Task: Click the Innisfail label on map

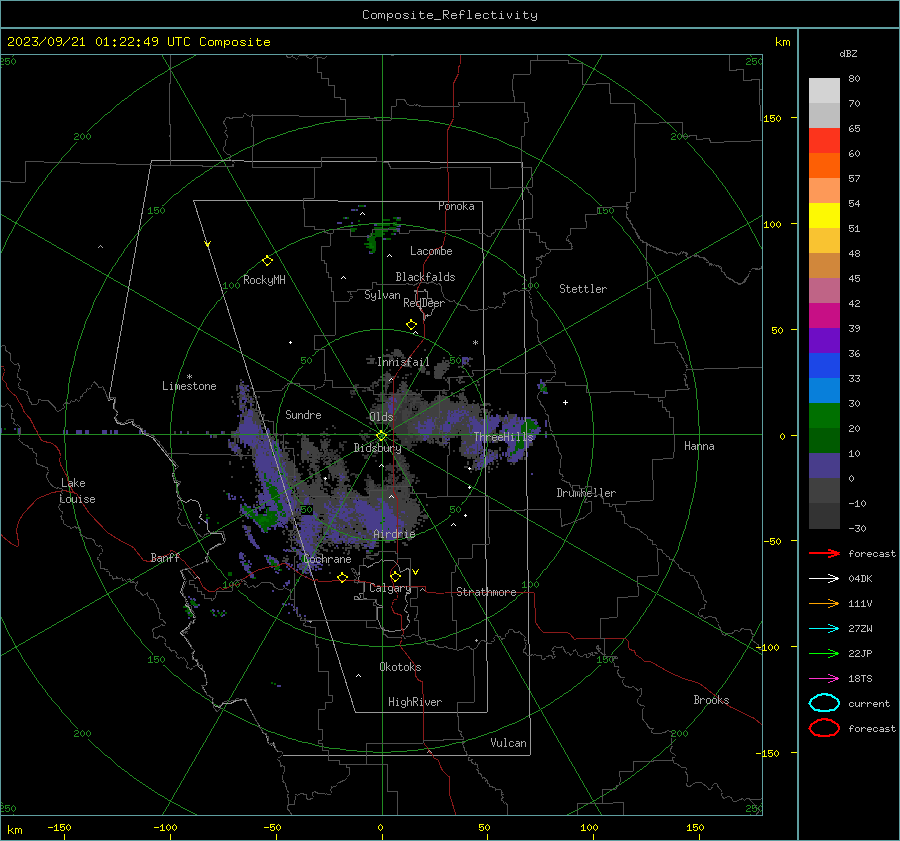Action: pyautogui.click(x=403, y=362)
